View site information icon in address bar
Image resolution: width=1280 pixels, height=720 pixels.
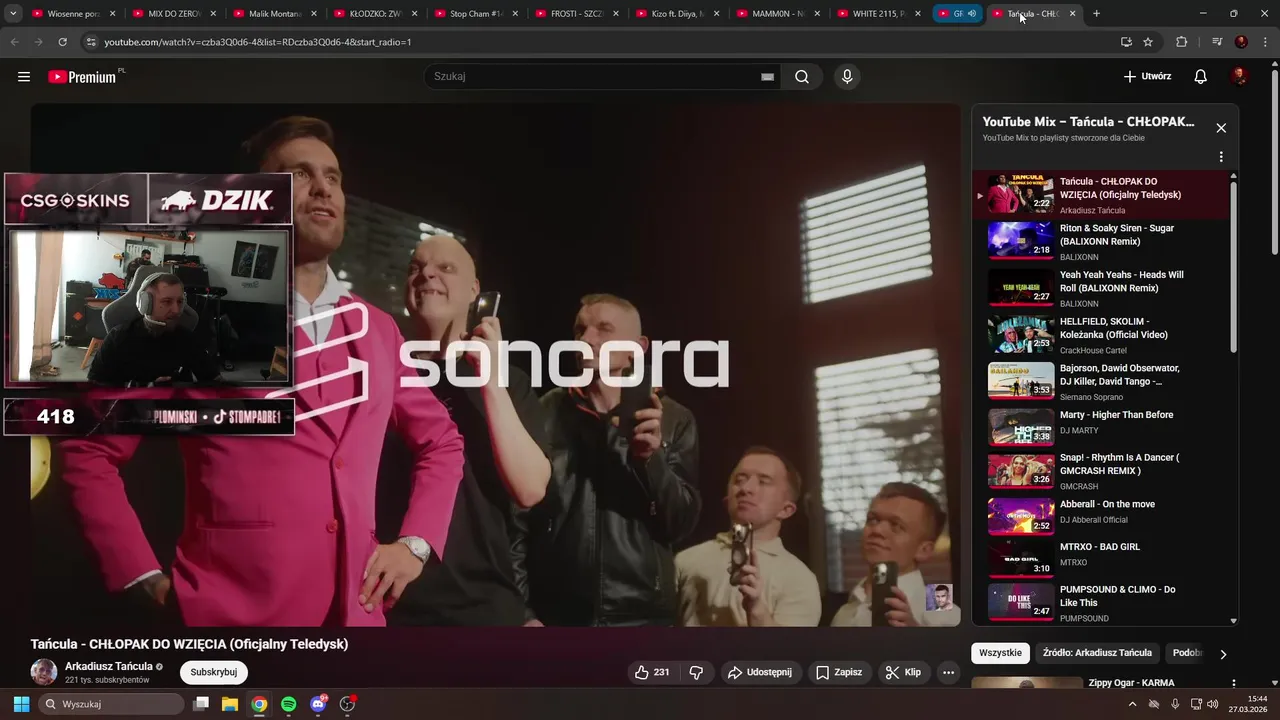point(90,42)
